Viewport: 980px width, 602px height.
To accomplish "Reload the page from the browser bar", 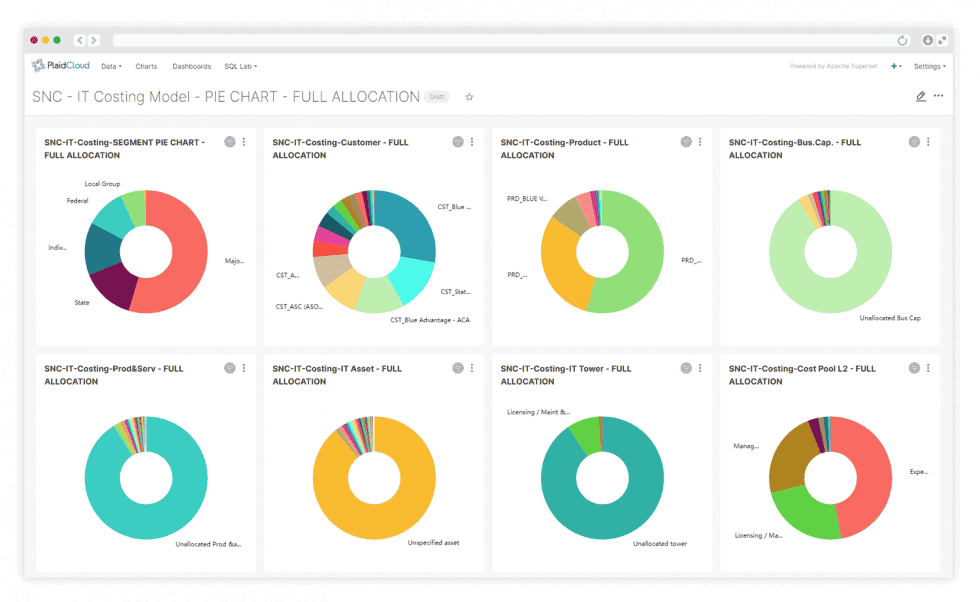I will pos(902,41).
